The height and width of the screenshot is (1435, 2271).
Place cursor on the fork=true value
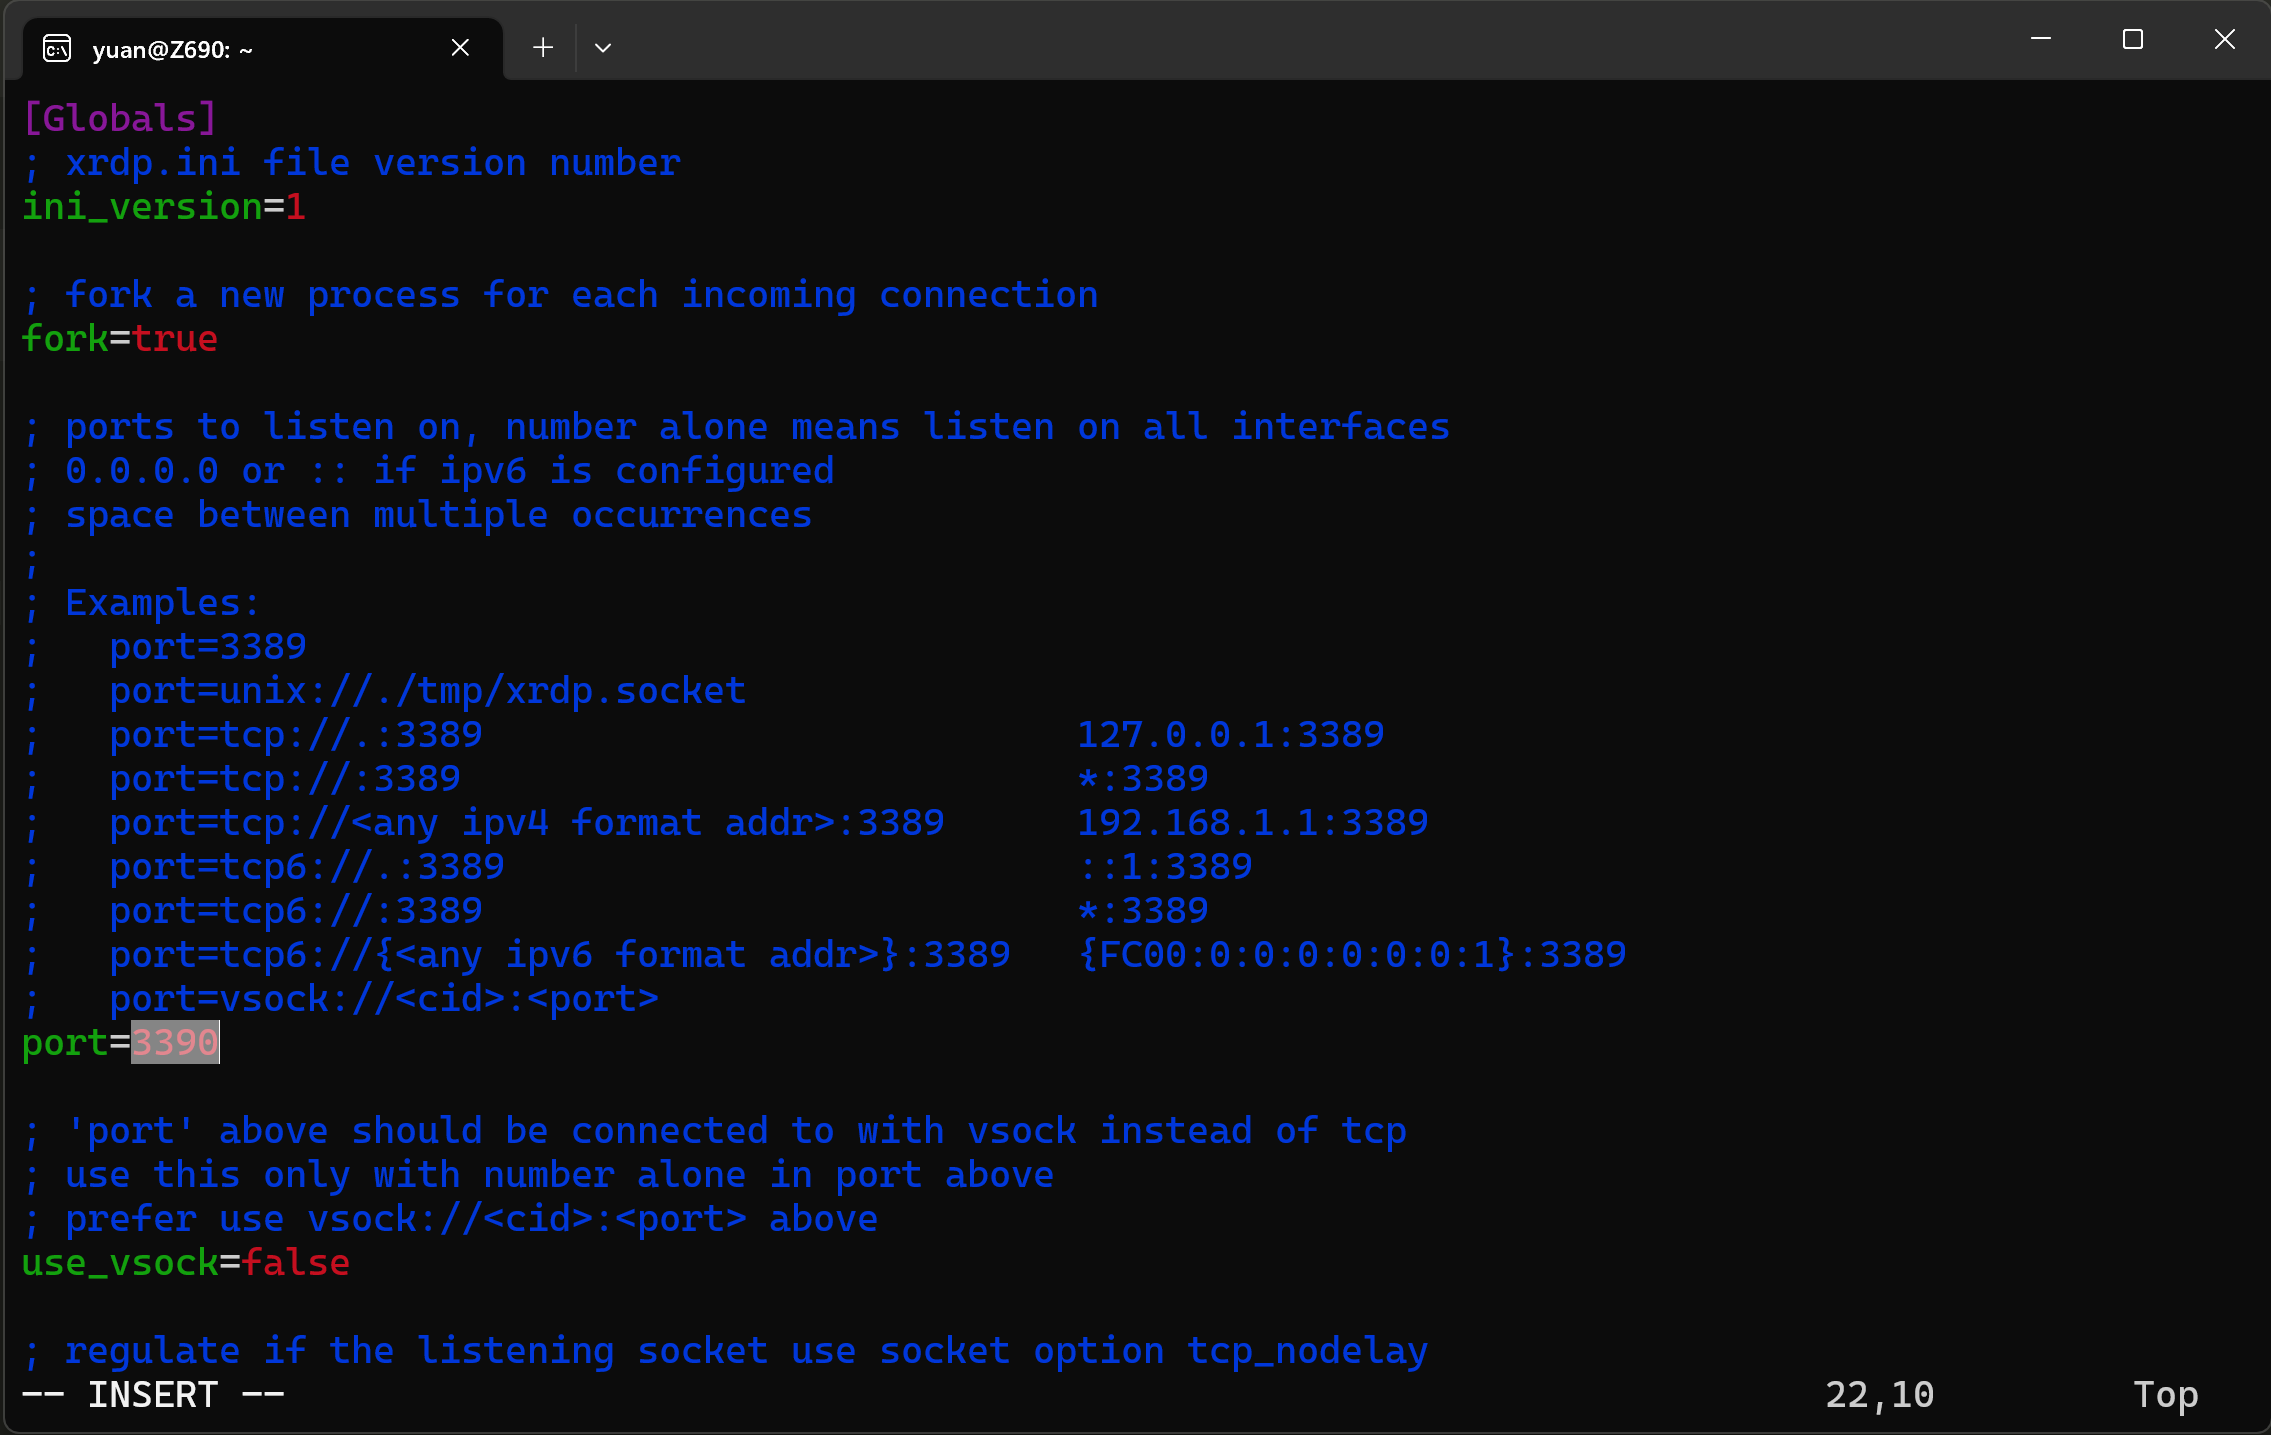tap(175, 338)
